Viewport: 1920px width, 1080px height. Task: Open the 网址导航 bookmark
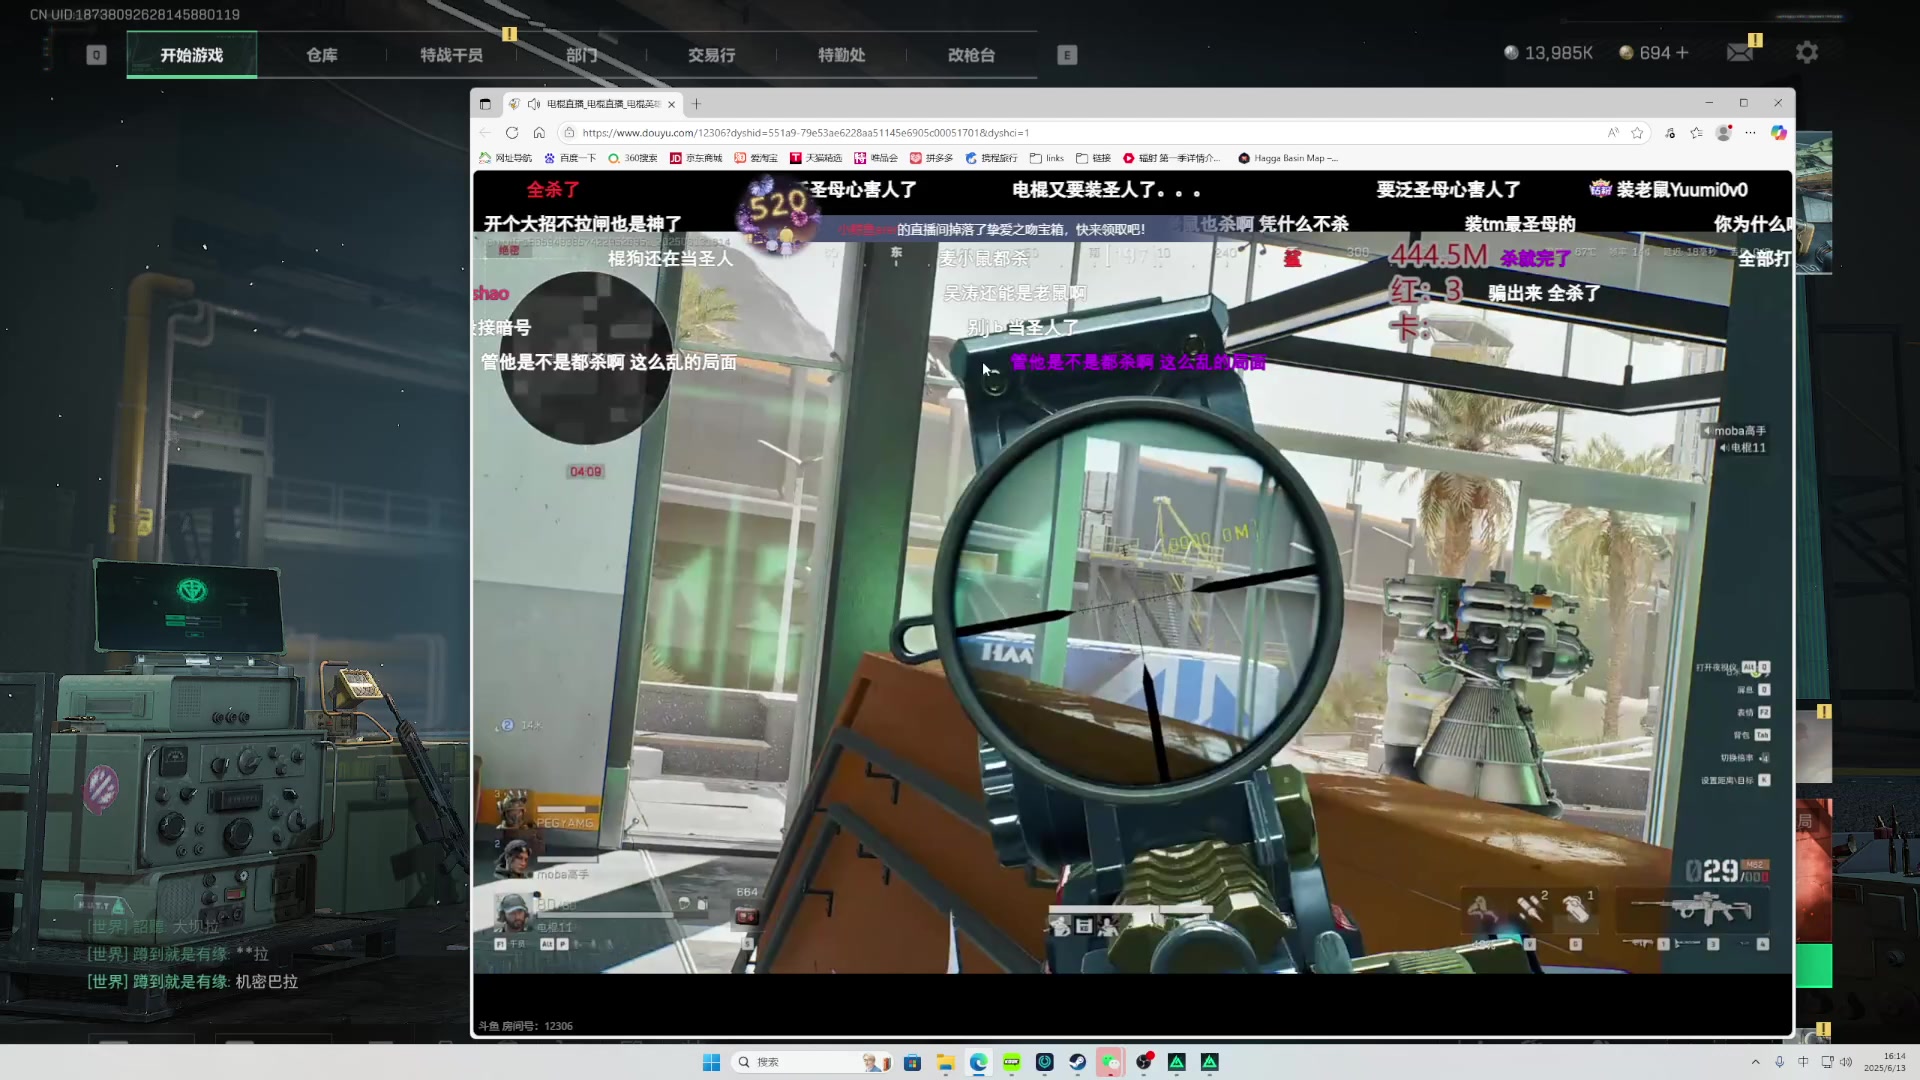(506, 158)
